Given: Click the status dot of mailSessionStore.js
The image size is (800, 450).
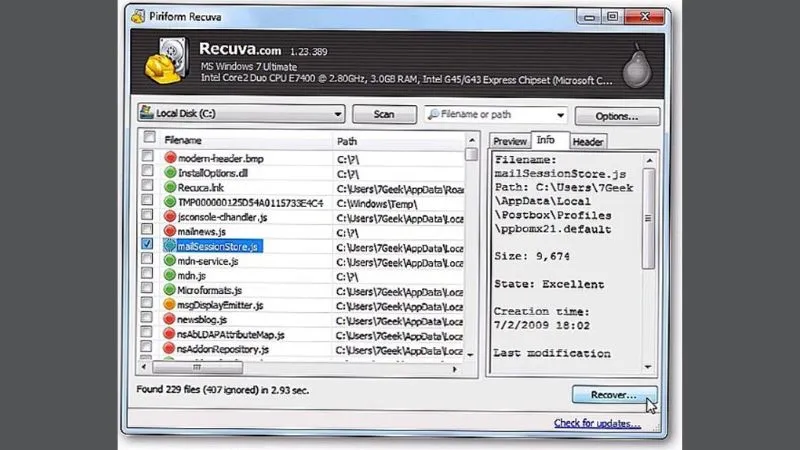Looking at the screenshot, I should point(169,246).
